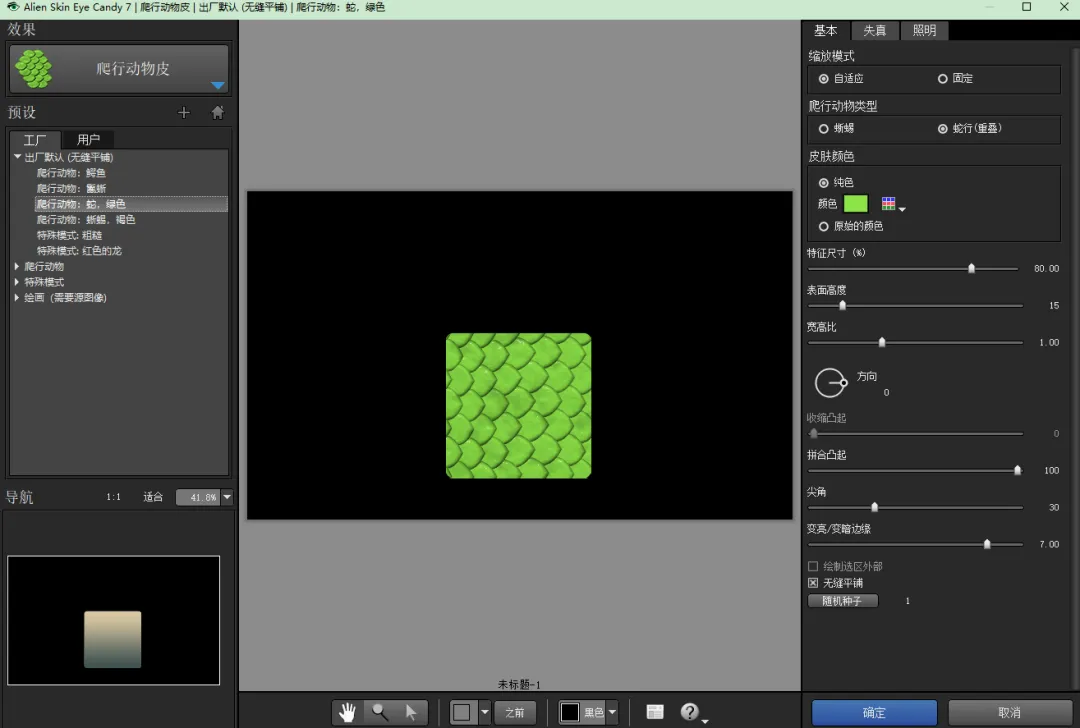1080x728 pixels.
Task: Click the 尖角 slider handle
Action: pos(875,507)
